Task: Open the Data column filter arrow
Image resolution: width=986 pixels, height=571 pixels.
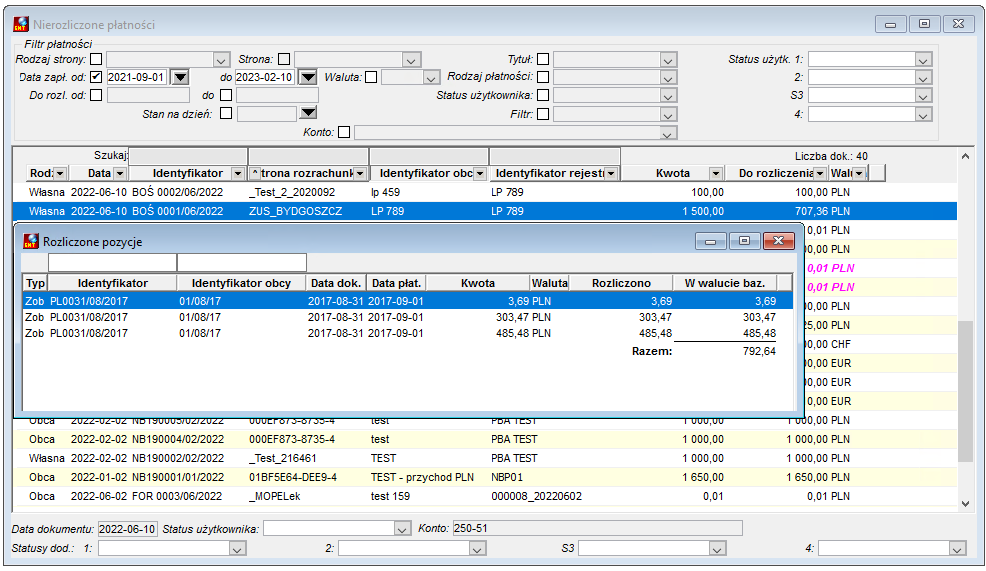Action: pos(119,174)
